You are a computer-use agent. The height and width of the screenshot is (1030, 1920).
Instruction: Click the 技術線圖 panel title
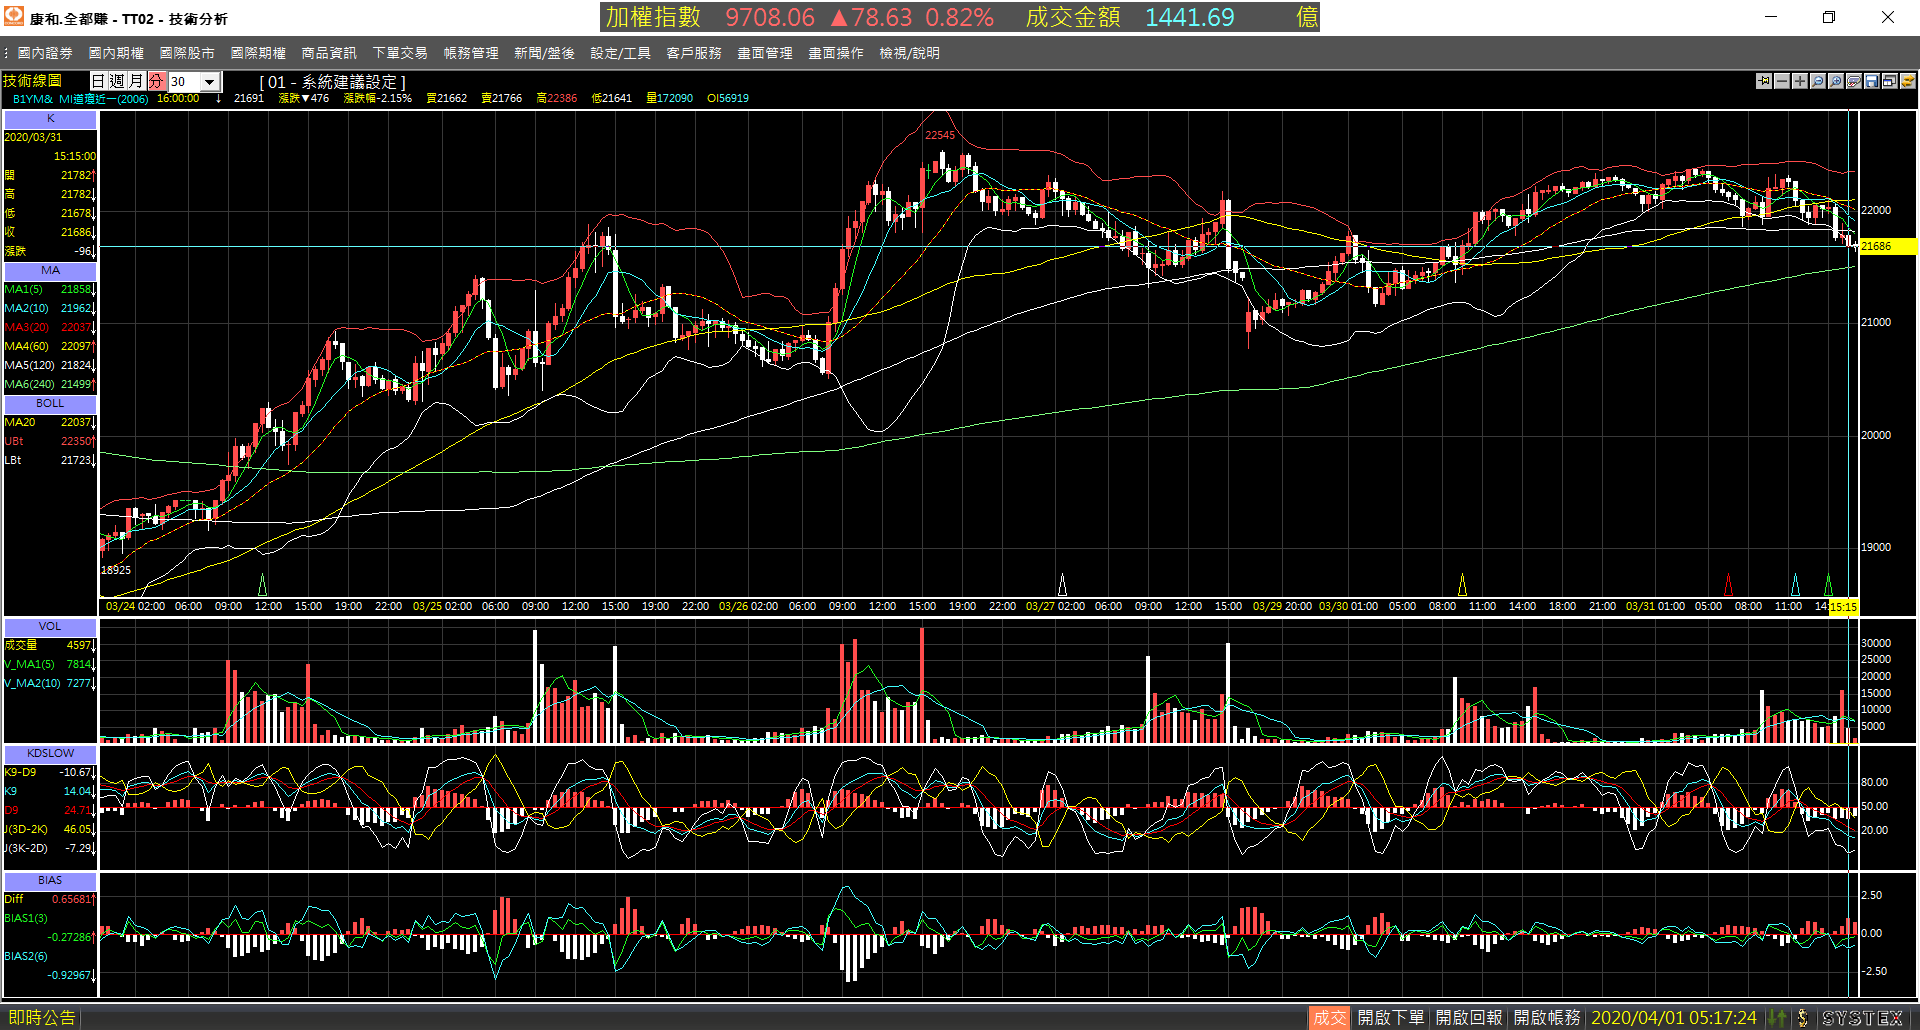(33, 81)
